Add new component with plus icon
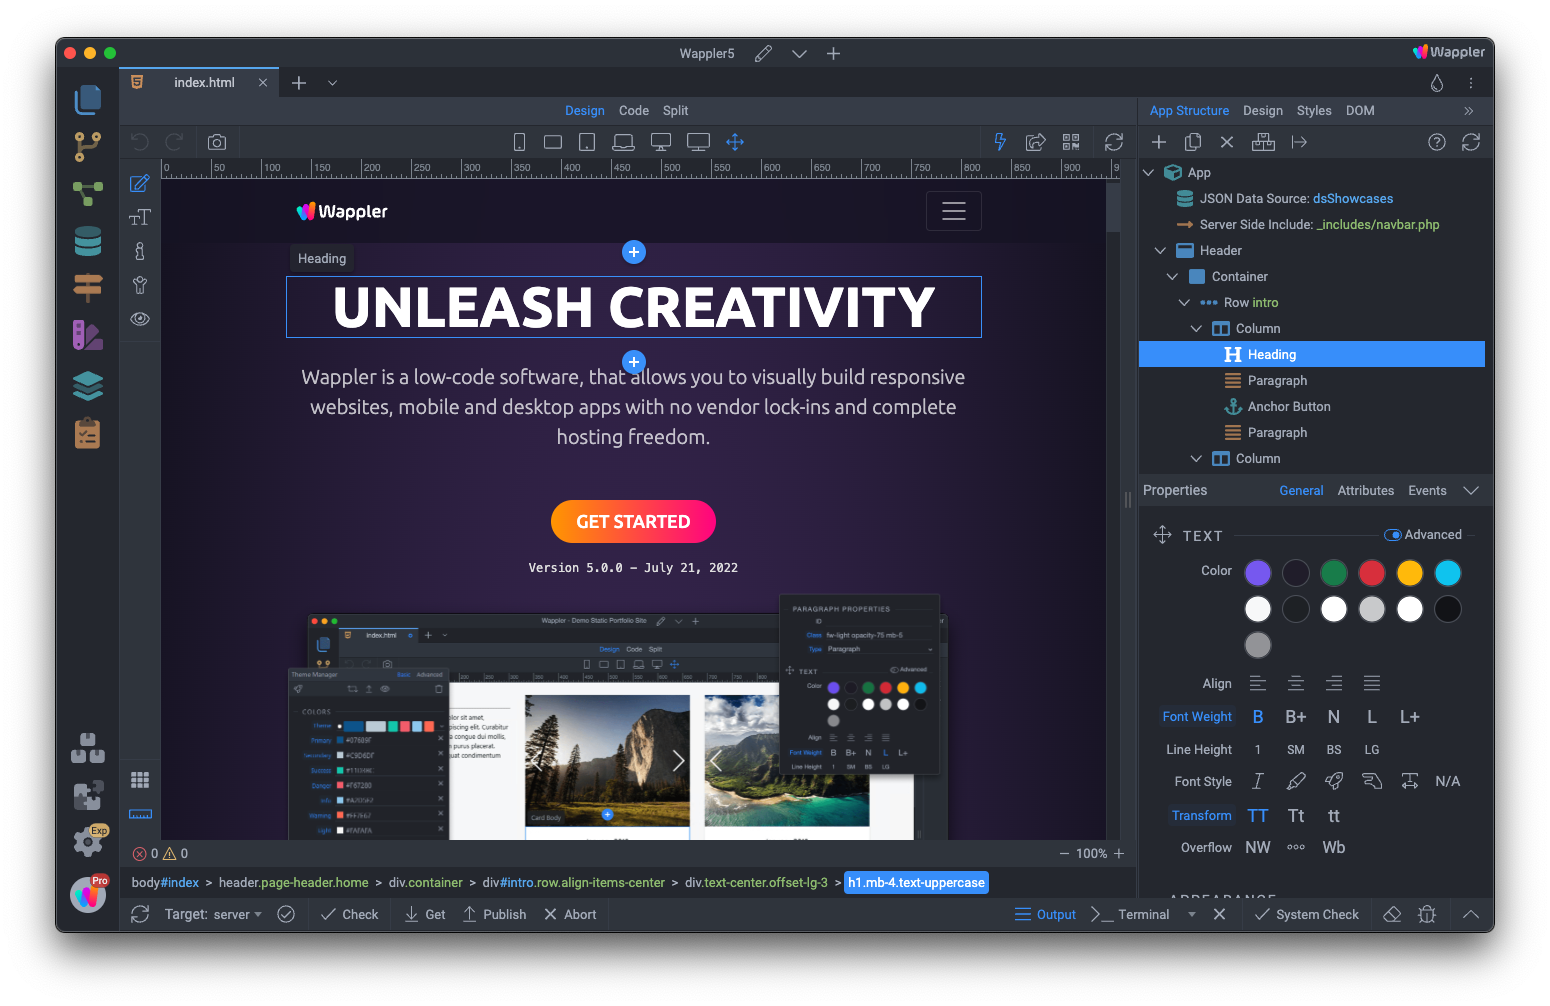1550x1006 pixels. tap(1159, 142)
